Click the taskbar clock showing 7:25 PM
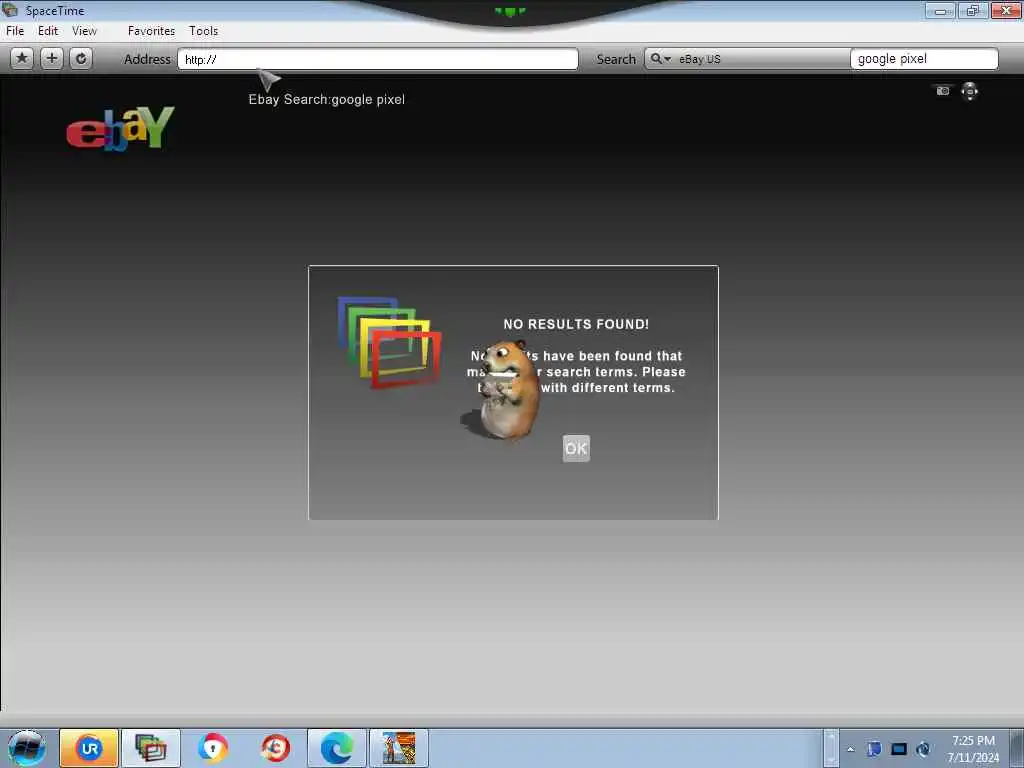The image size is (1024, 768). (973, 749)
